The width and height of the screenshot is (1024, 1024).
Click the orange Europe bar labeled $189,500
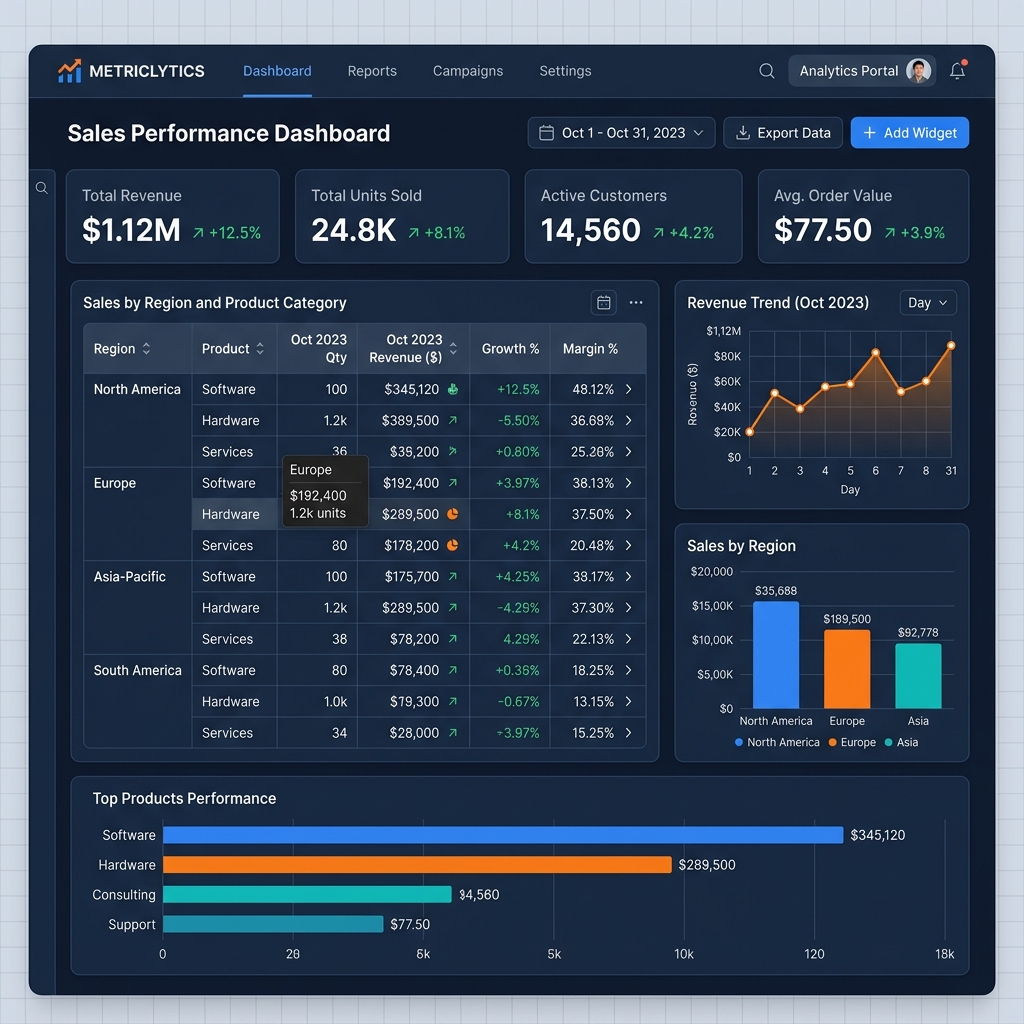(847, 669)
